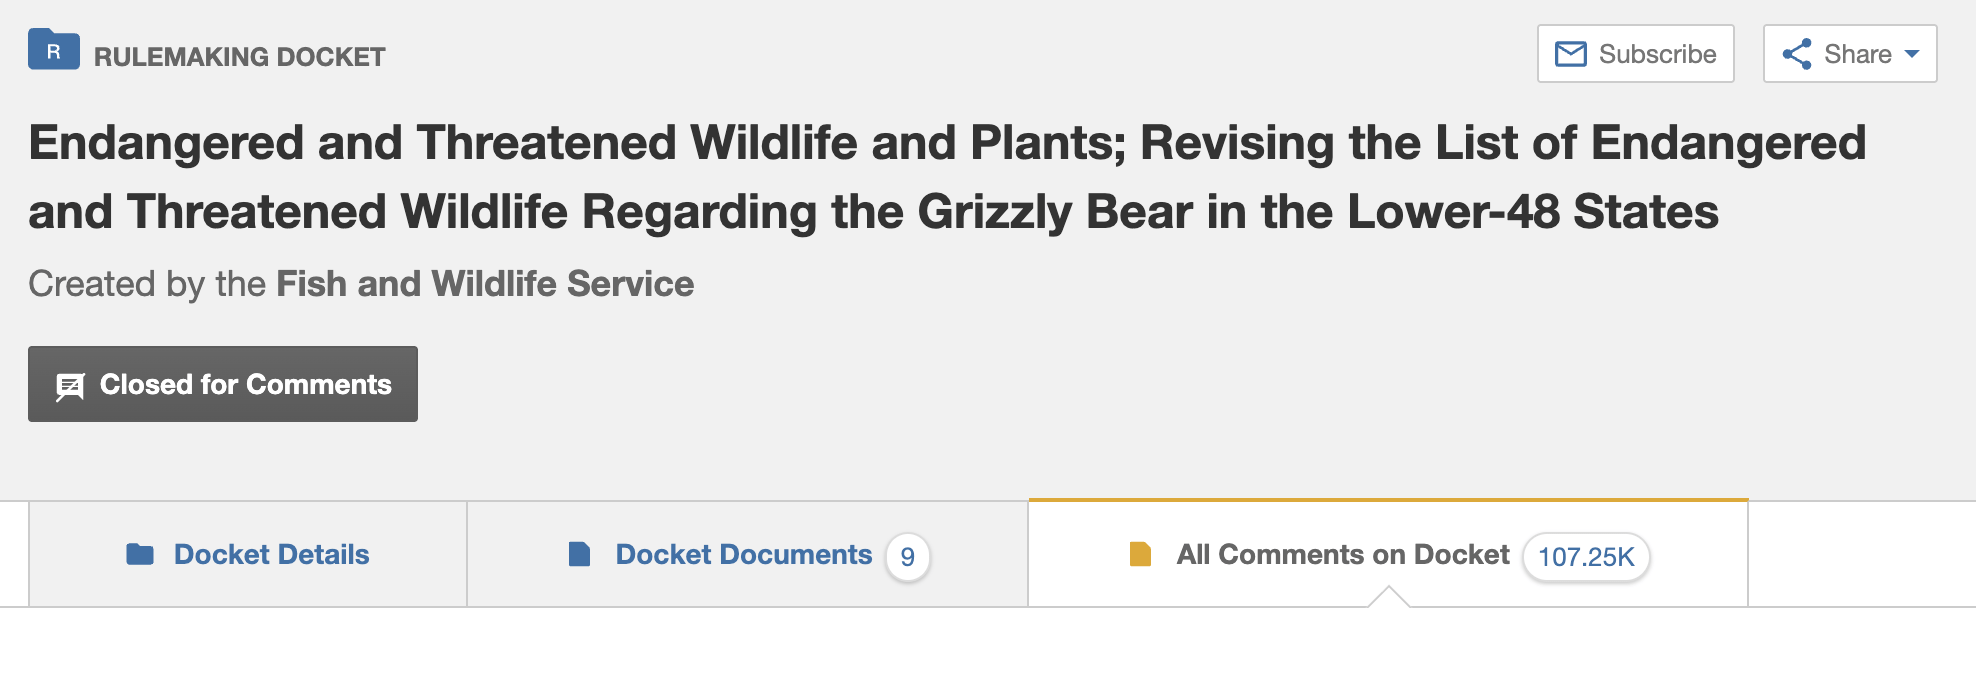Click the comment bubble icon on Closed button
This screenshot has width=1976, height=694.
click(70, 387)
